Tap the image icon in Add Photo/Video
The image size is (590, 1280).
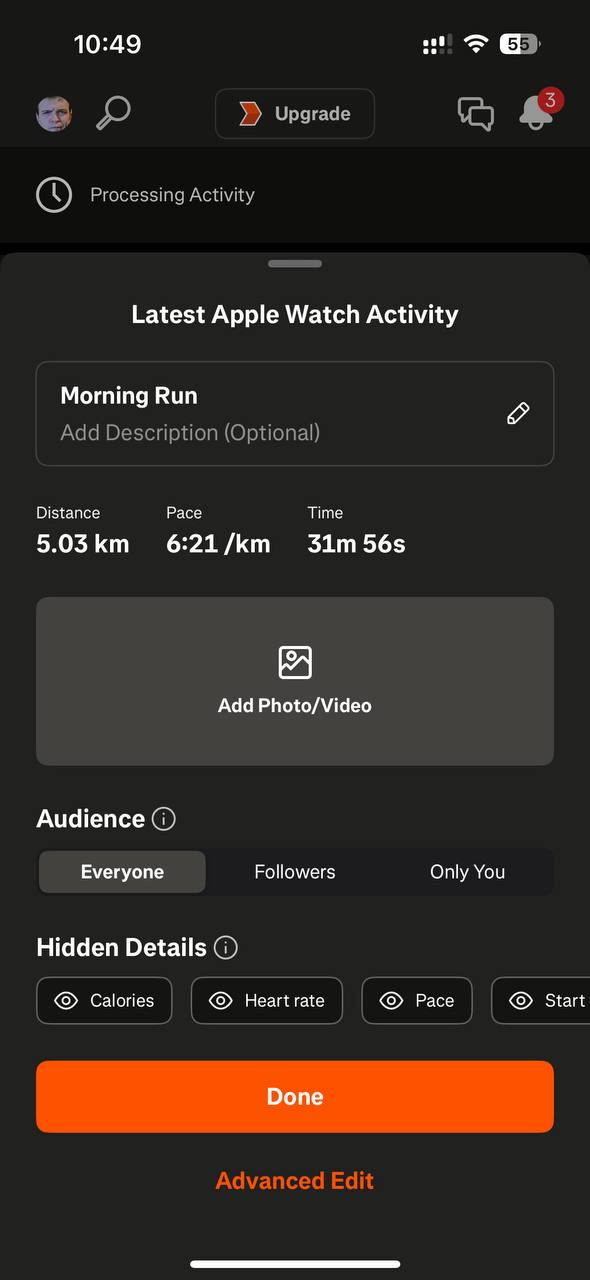(295, 662)
